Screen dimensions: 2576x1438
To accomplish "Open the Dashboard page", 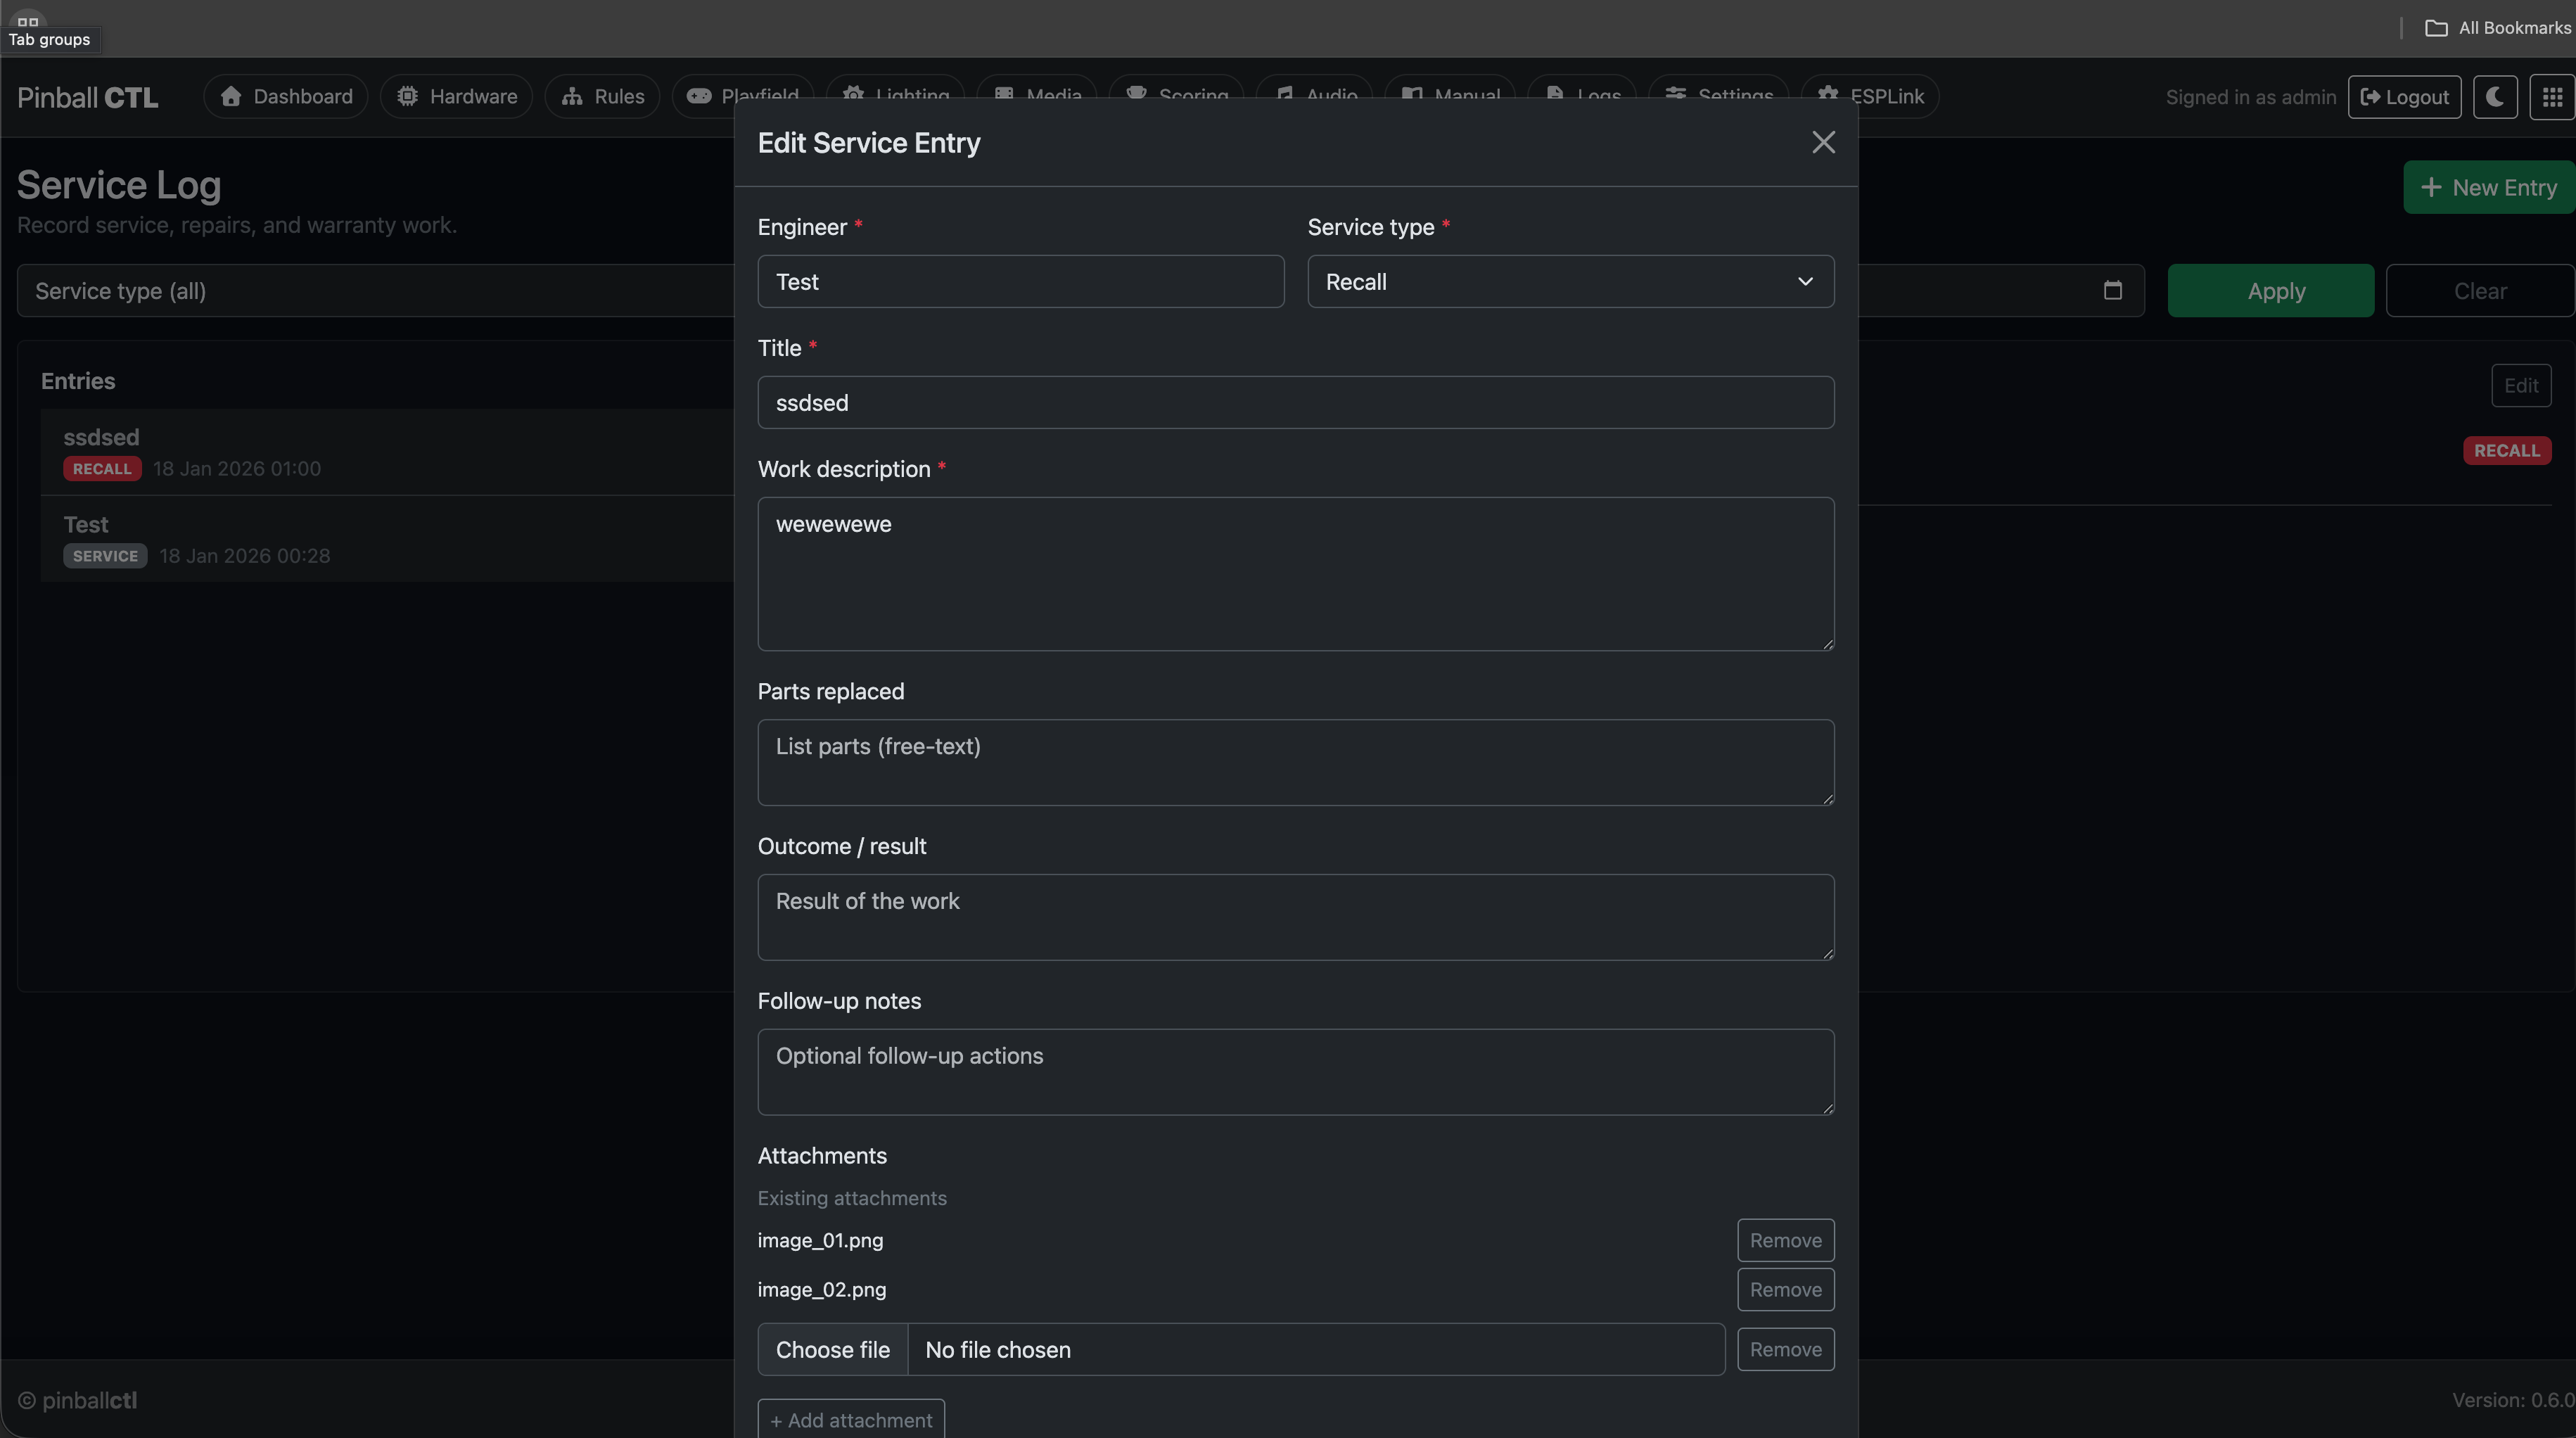I will coord(285,96).
